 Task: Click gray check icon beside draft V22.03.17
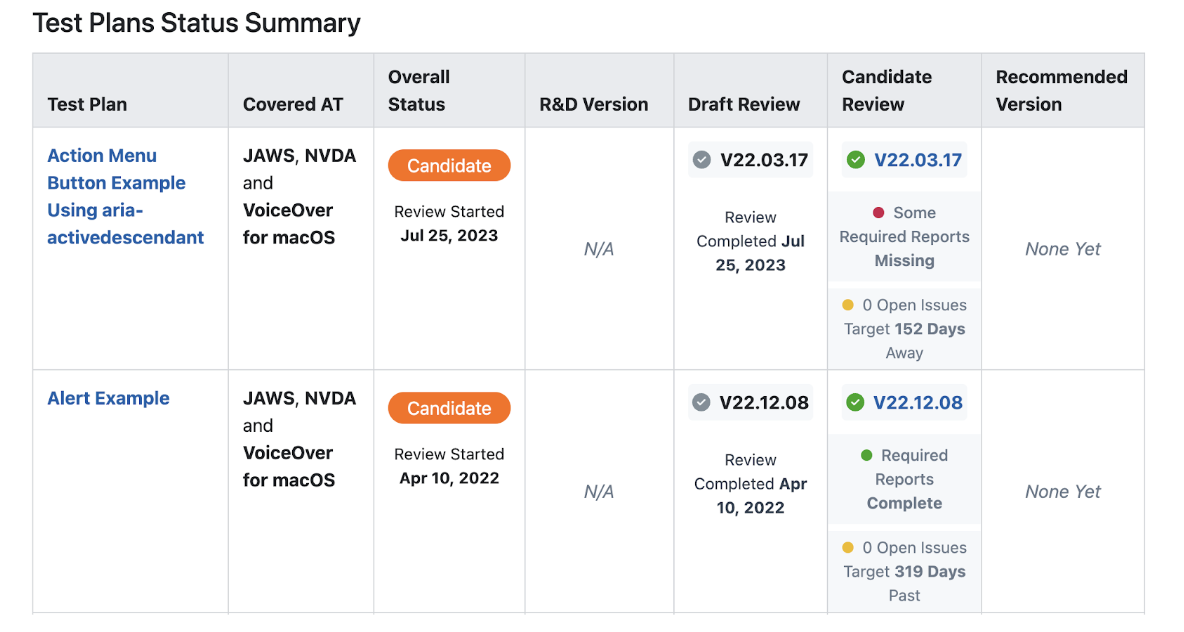pos(701,160)
